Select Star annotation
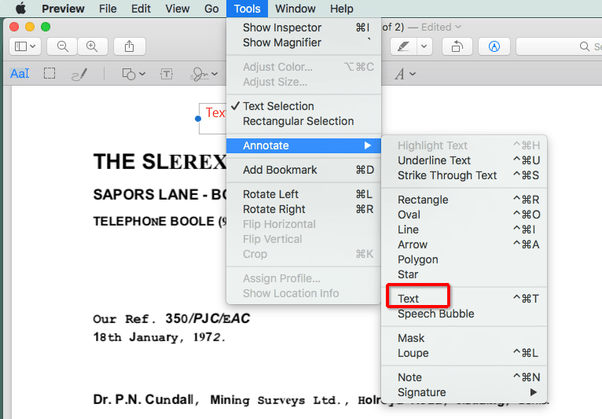 464,275
